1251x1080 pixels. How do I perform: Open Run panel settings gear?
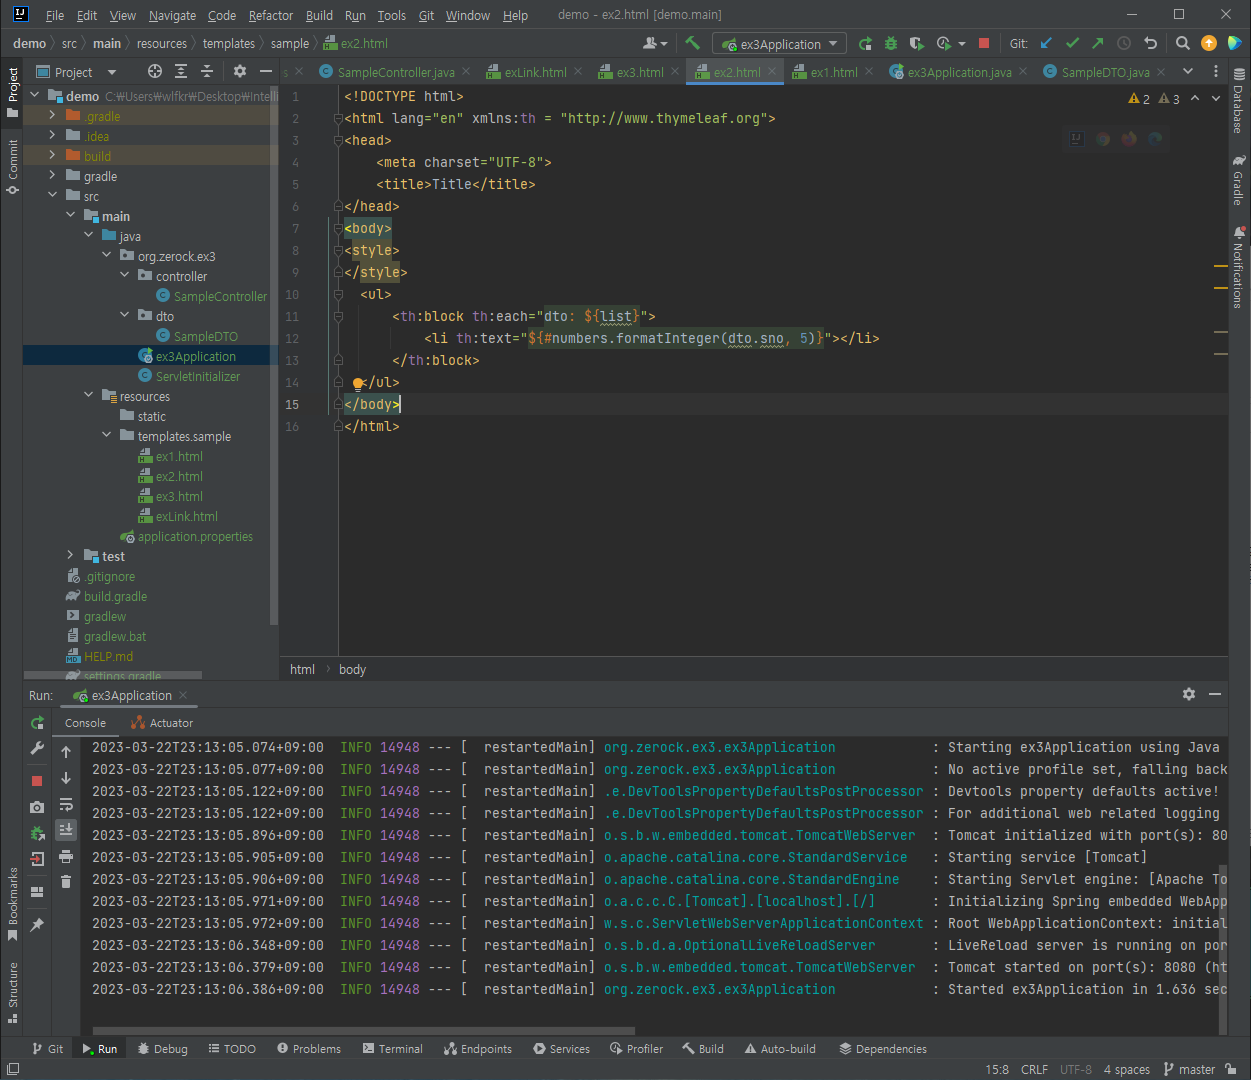[x=1189, y=694]
